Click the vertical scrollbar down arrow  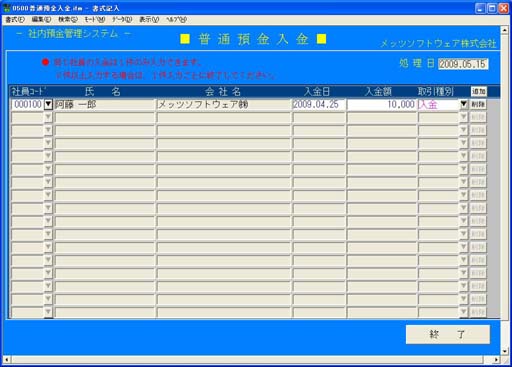coord(504,351)
